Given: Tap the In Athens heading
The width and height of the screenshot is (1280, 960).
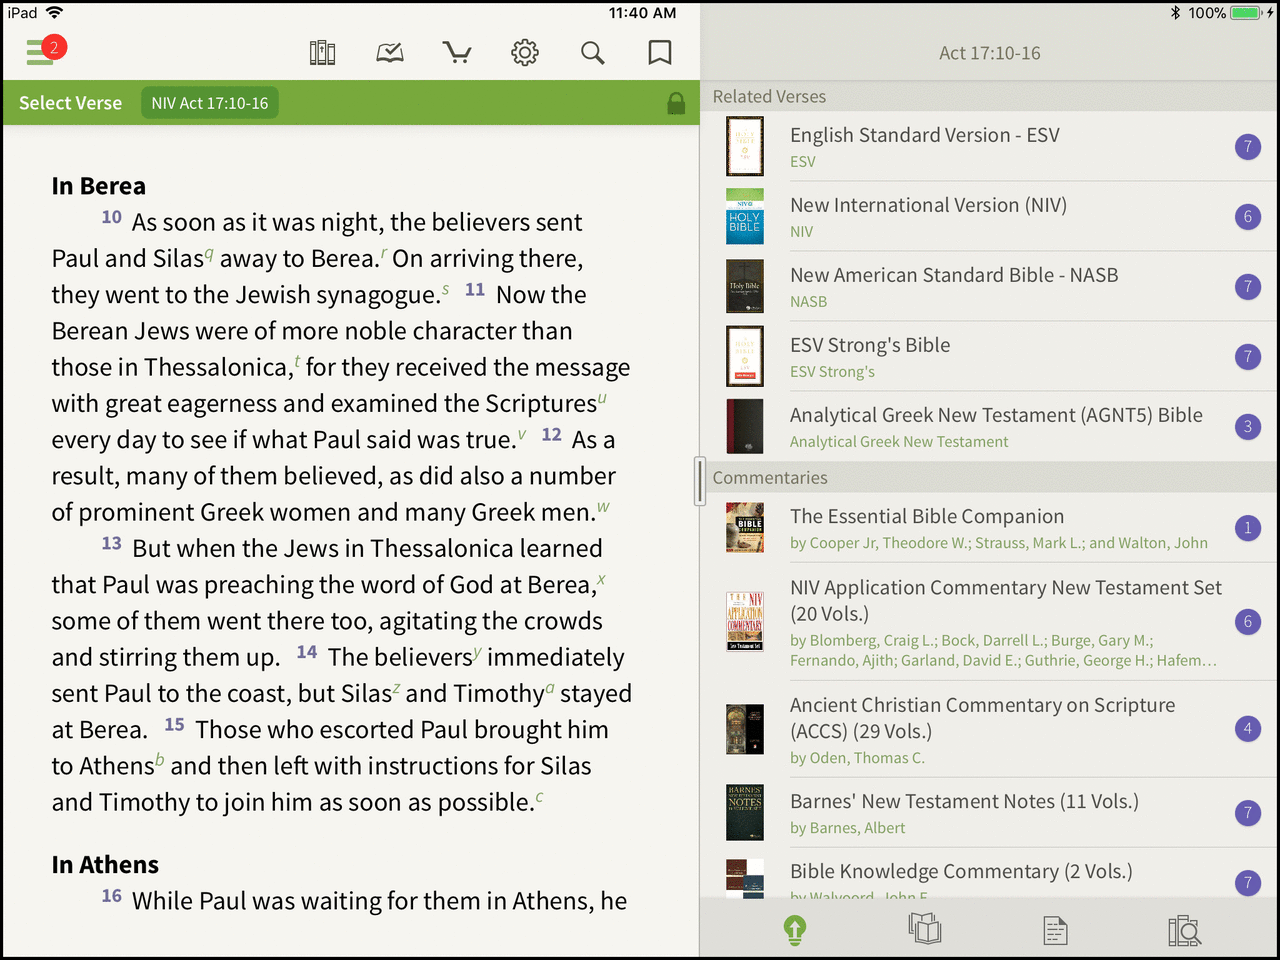Looking at the screenshot, I should click(x=105, y=865).
